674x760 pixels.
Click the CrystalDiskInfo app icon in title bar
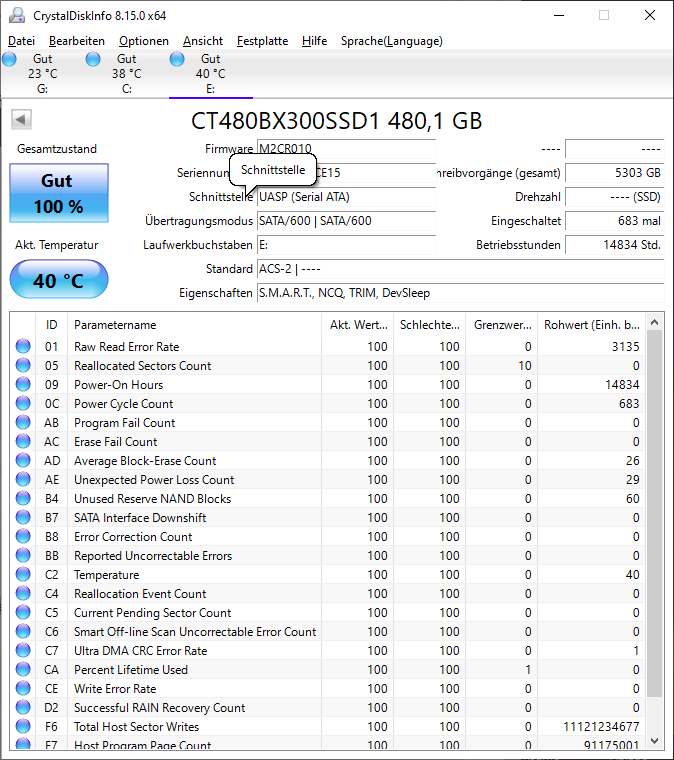click(x=17, y=16)
